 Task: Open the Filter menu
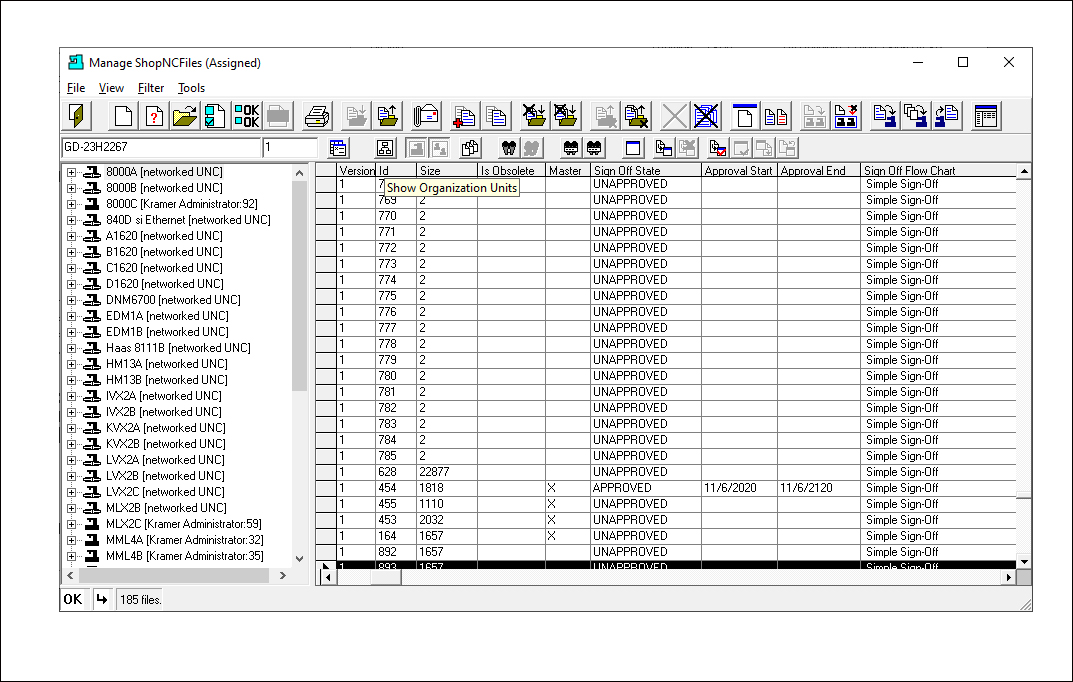pos(151,88)
